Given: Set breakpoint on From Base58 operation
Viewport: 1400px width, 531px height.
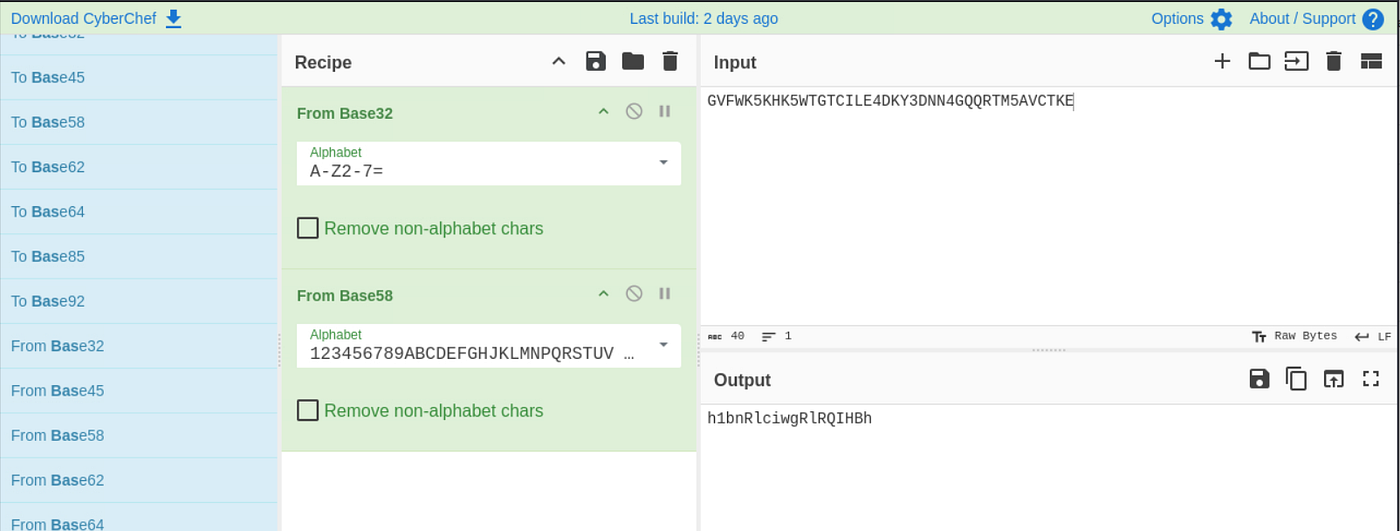Looking at the screenshot, I should pyautogui.click(x=664, y=293).
